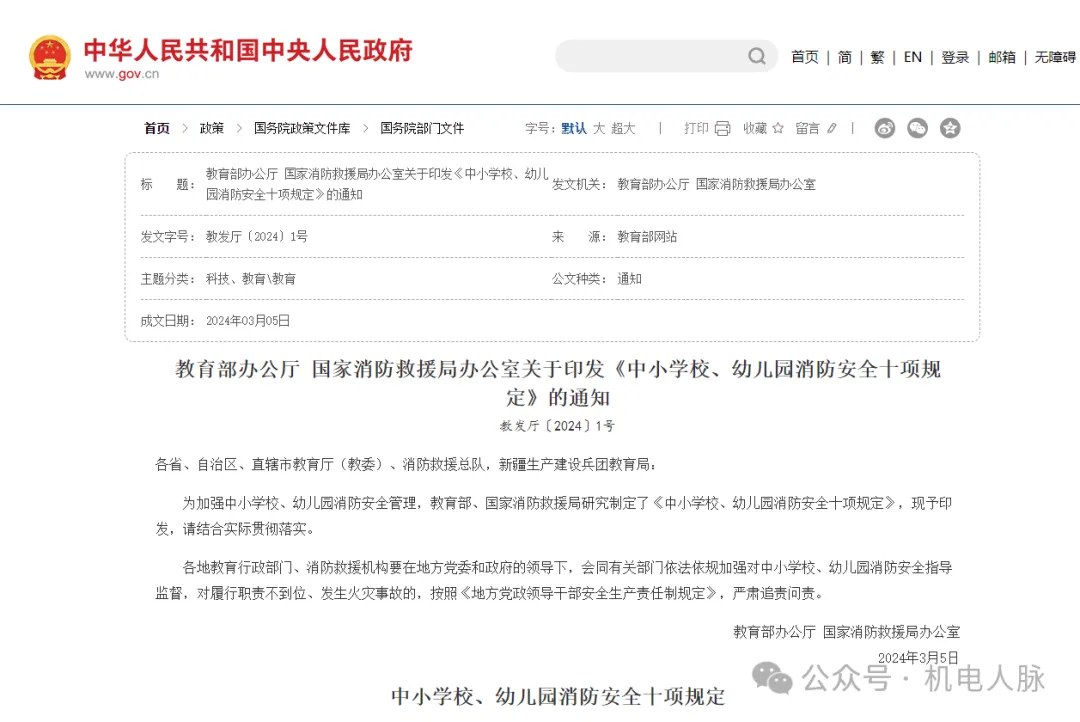
Task: Select the 默认 font size option
Action: click(x=572, y=128)
